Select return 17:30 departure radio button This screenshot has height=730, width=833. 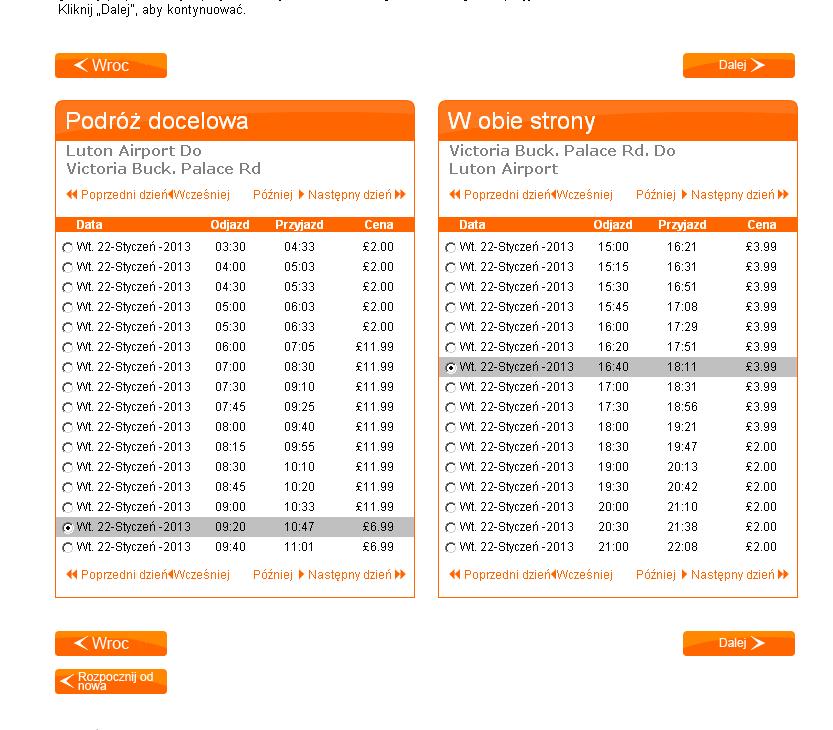click(x=450, y=408)
